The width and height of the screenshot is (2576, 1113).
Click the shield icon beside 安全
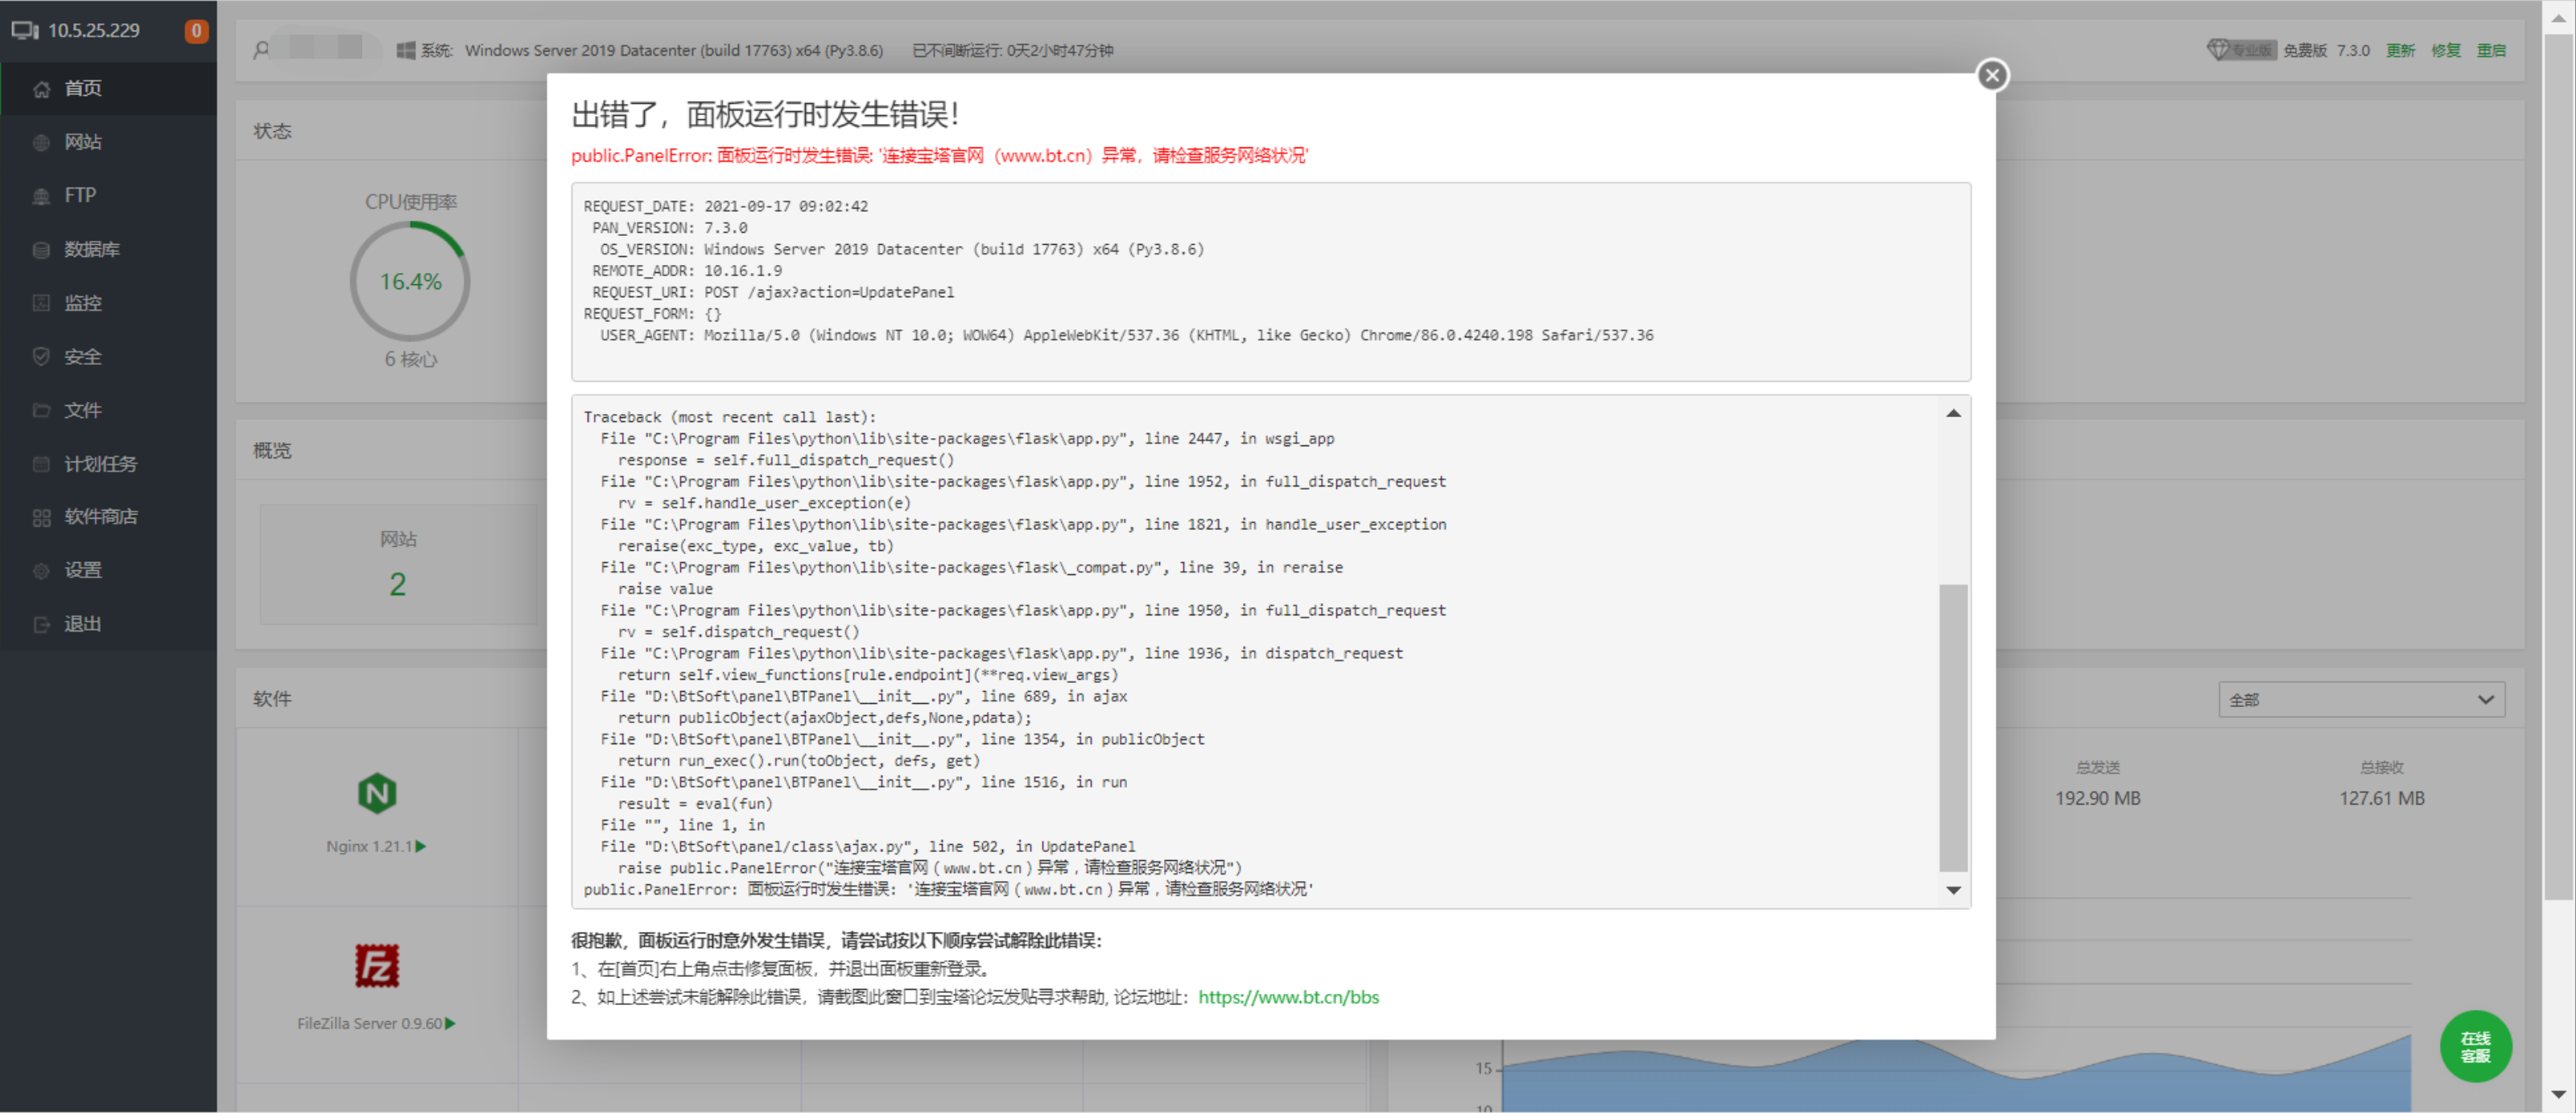click(x=41, y=356)
